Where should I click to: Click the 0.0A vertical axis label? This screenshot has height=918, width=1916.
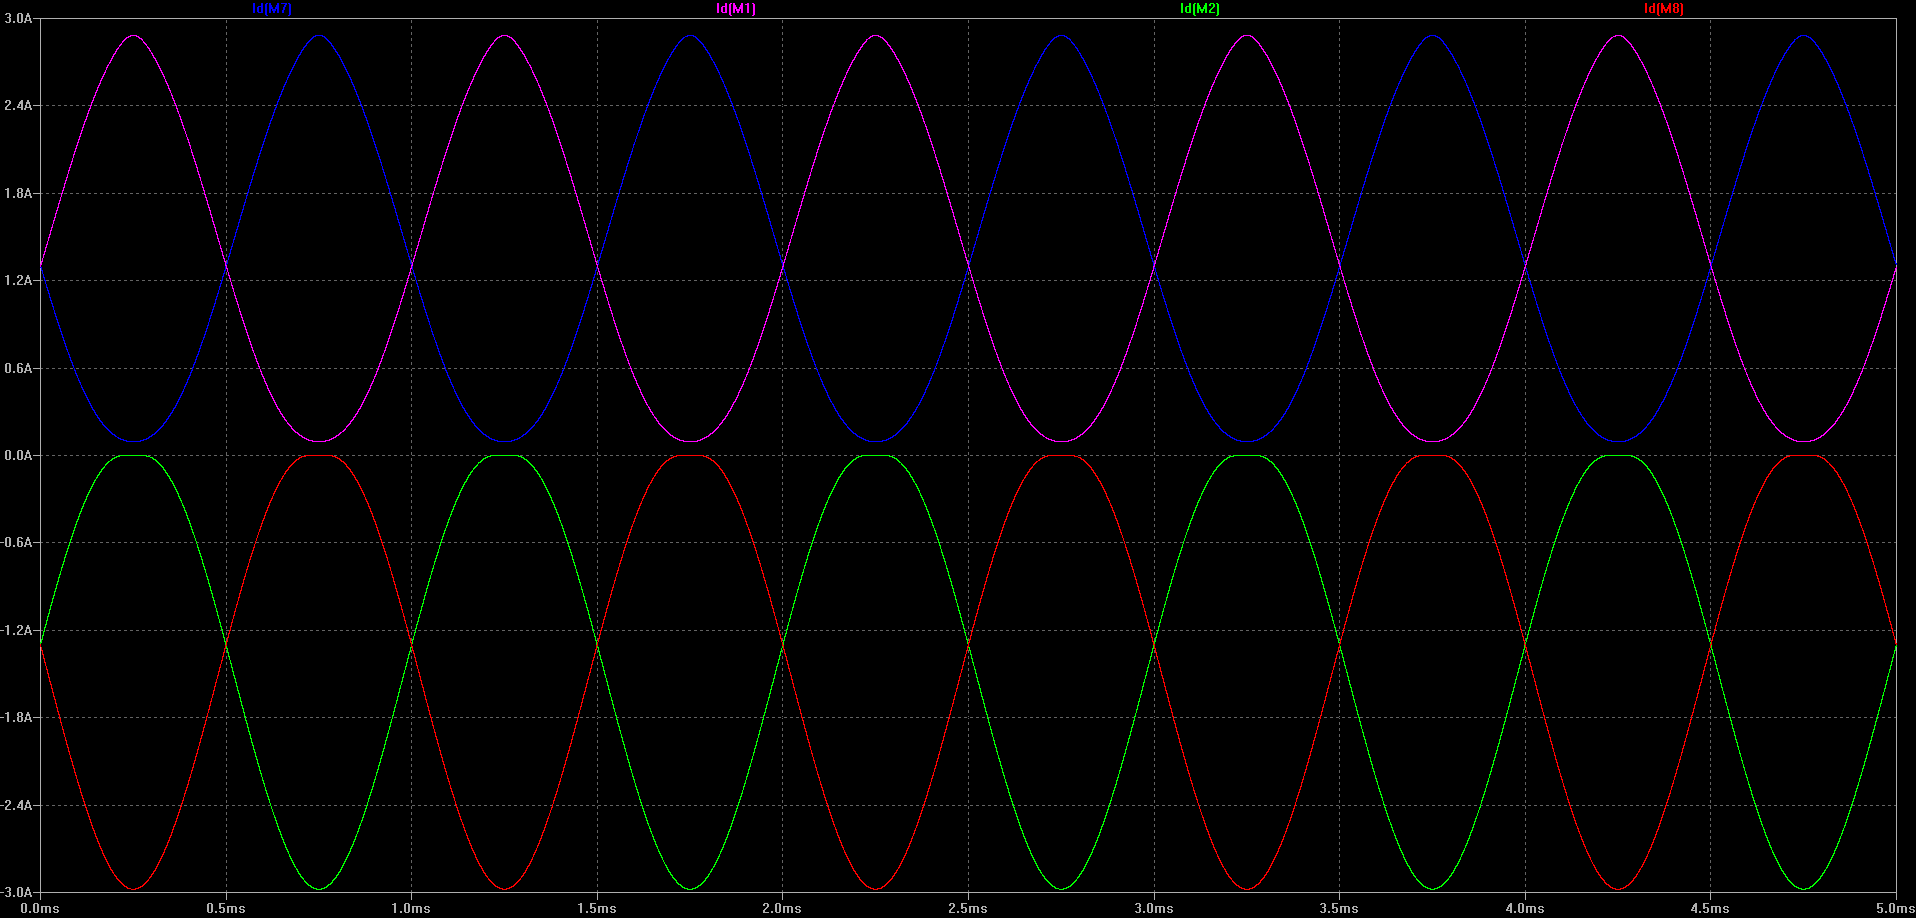pyautogui.click(x=18, y=456)
